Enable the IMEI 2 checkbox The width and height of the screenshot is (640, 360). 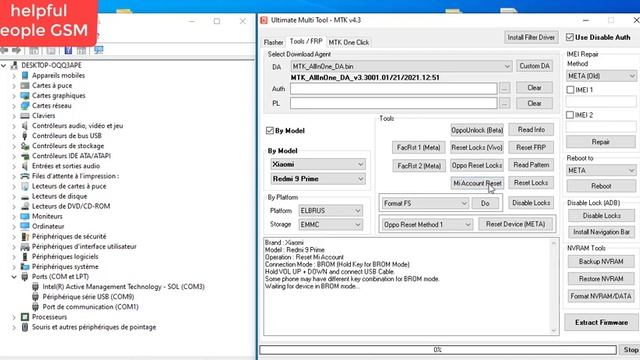pyautogui.click(x=570, y=115)
